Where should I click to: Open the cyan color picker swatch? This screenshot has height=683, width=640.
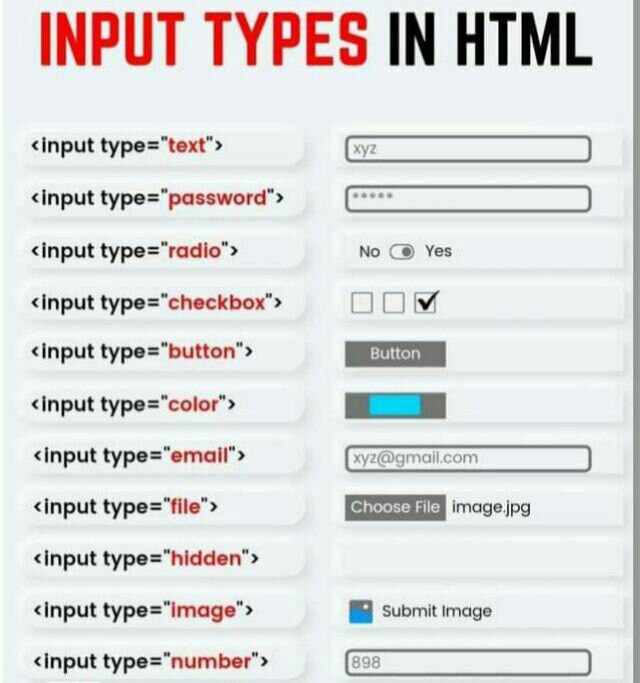[395, 405]
